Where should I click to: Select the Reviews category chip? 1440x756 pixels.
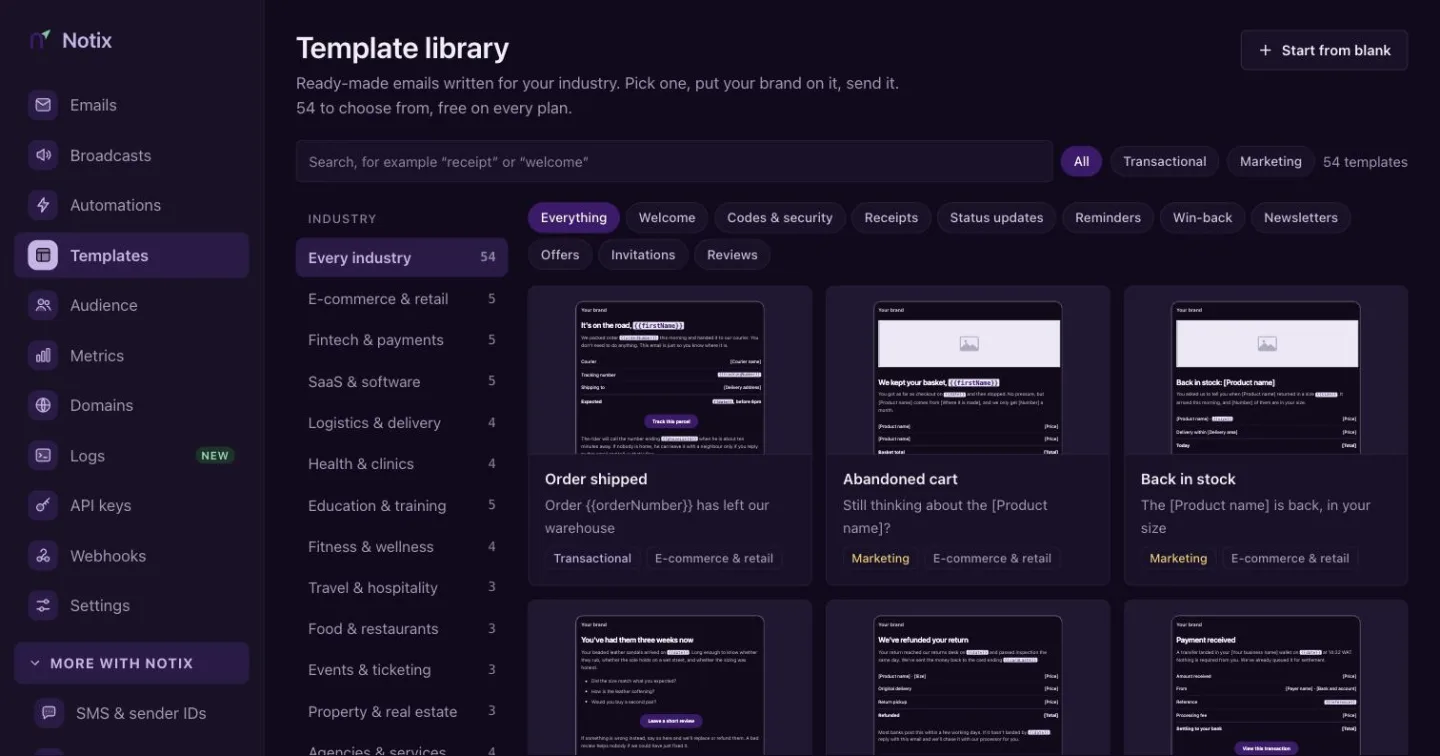tap(732, 255)
